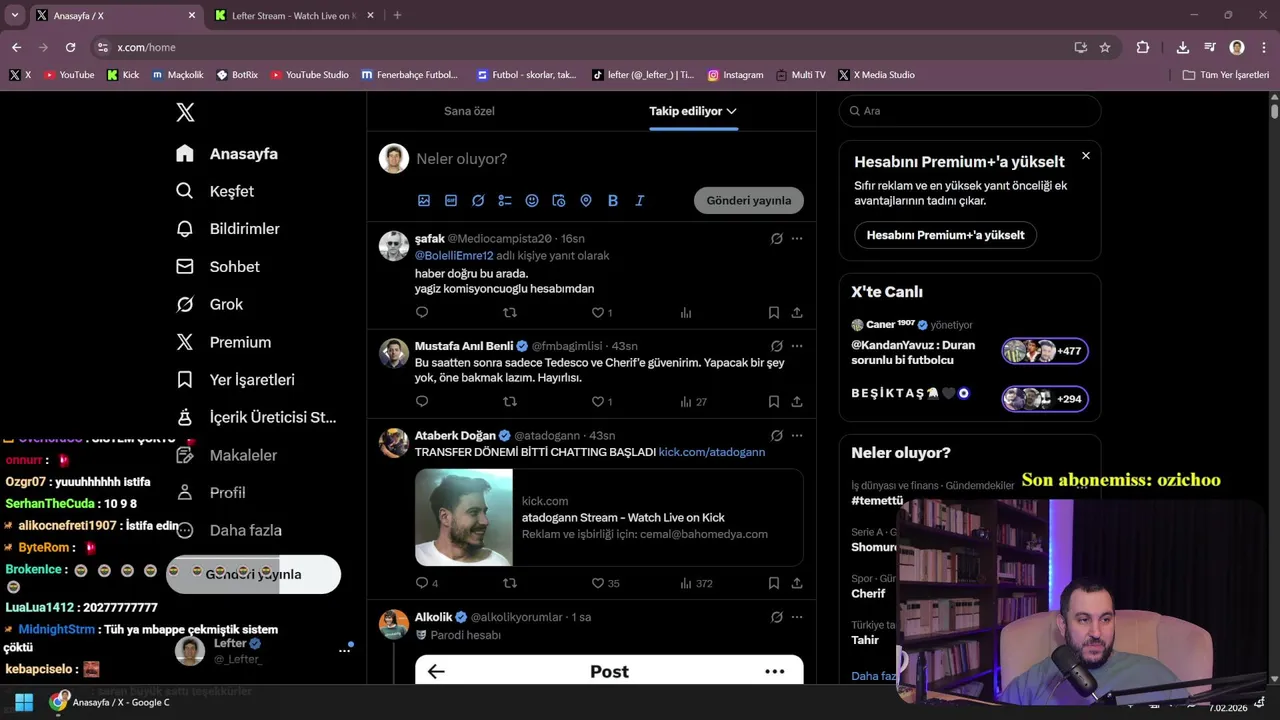Open Profil in the sidebar

click(210, 493)
